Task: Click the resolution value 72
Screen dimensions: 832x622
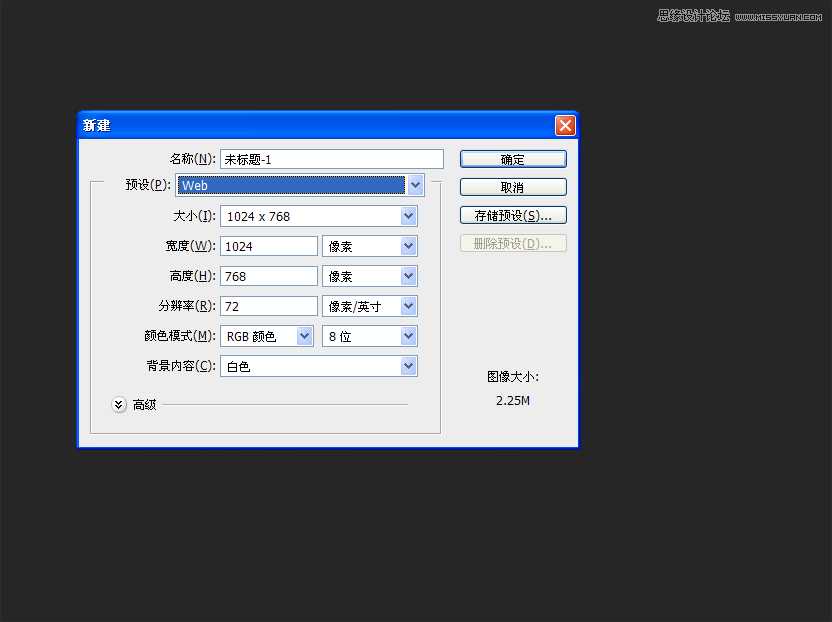Action: (x=266, y=305)
